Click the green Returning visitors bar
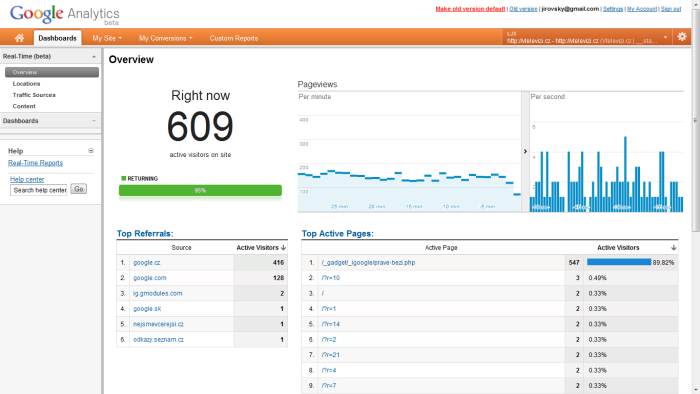 tap(200, 191)
